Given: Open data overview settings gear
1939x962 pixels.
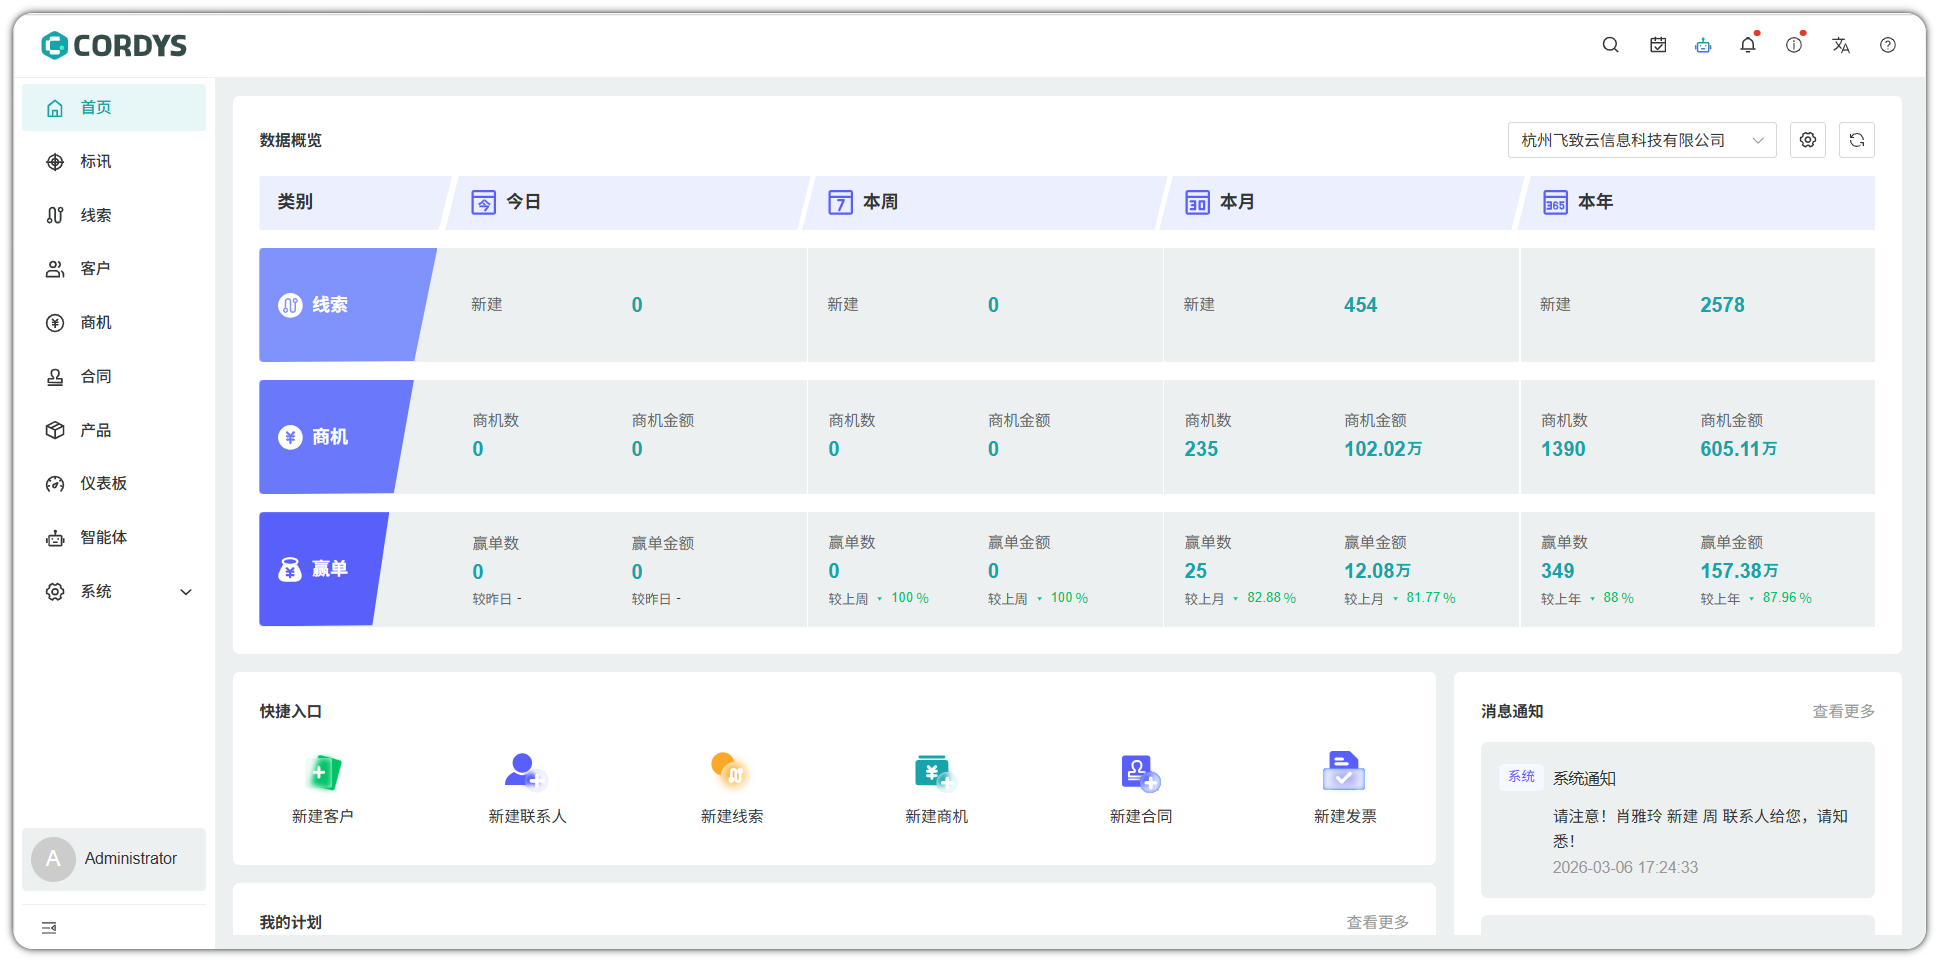Looking at the screenshot, I should [1808, 140].
